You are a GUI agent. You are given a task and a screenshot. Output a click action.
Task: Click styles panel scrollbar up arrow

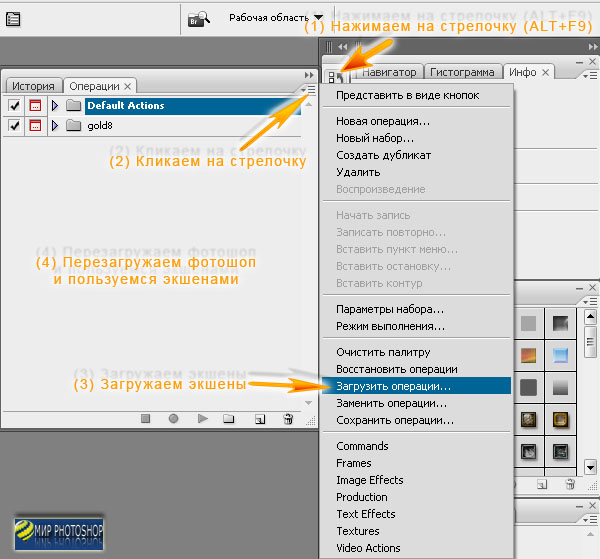click(x=590, y=317)
